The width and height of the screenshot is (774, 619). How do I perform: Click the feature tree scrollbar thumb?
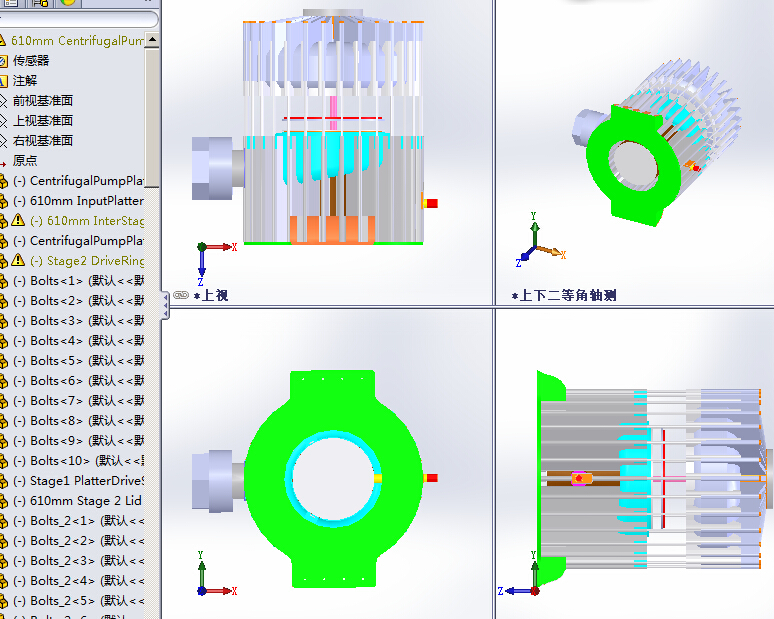pos(153,117)
